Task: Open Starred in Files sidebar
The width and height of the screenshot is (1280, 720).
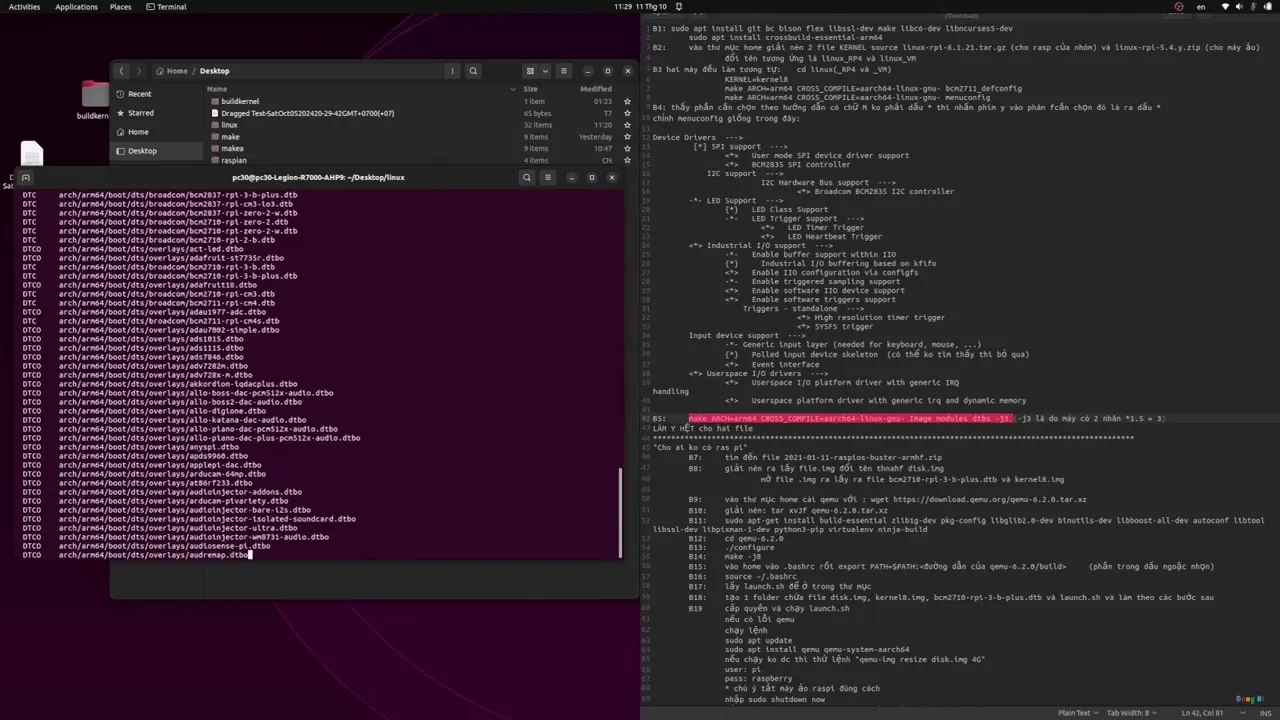Action: [157, 113]
